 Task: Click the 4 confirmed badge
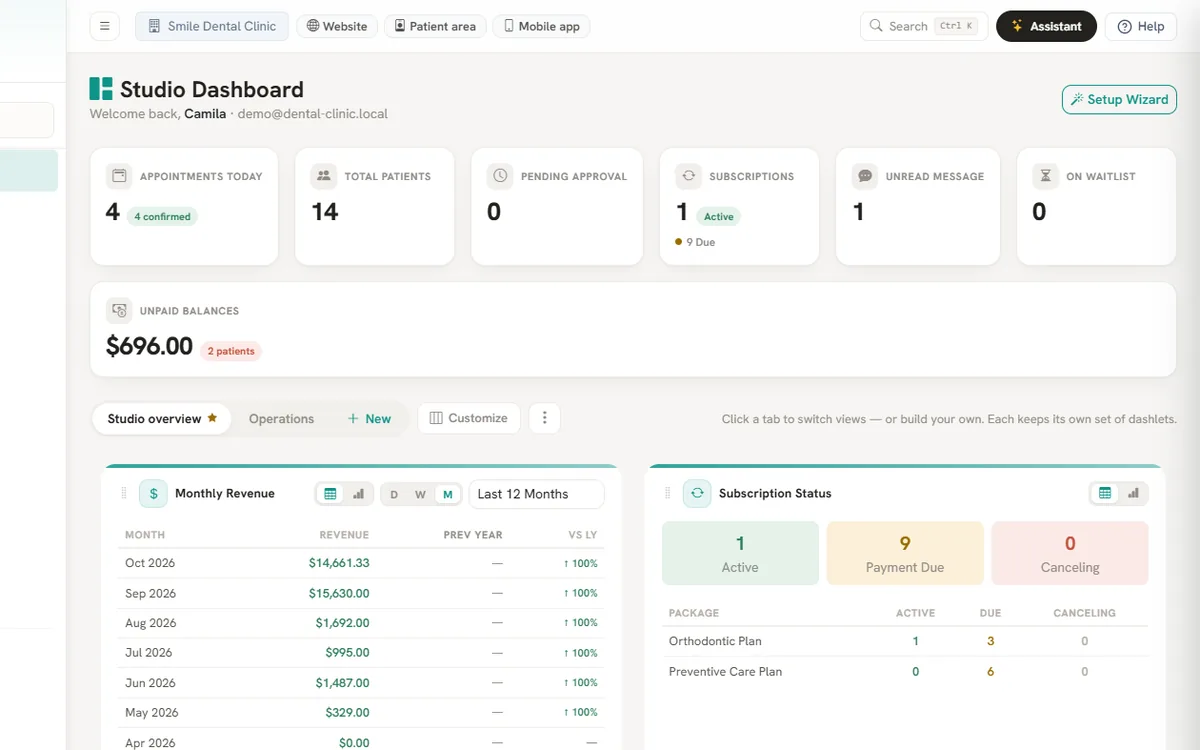(x=162, y=216)
